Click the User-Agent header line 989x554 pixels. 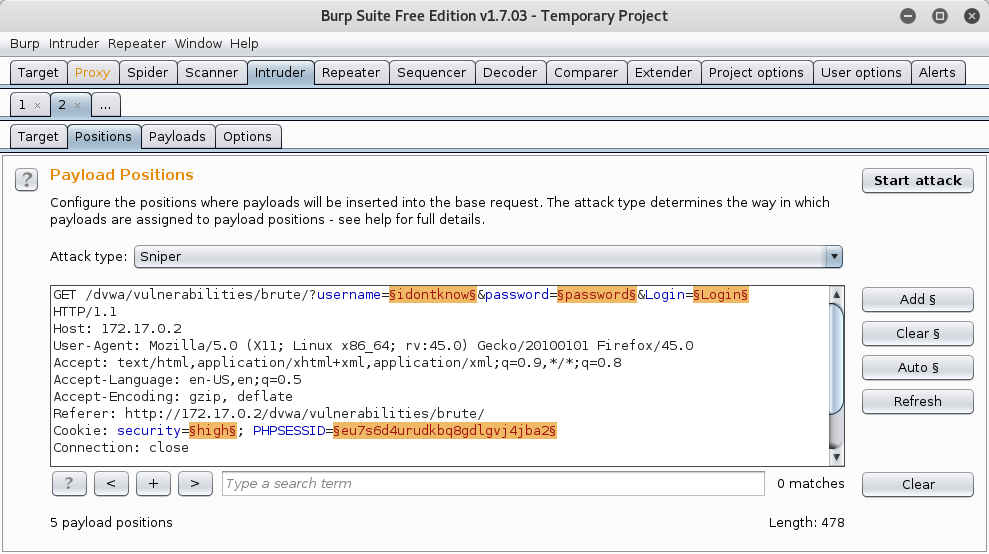373,346
